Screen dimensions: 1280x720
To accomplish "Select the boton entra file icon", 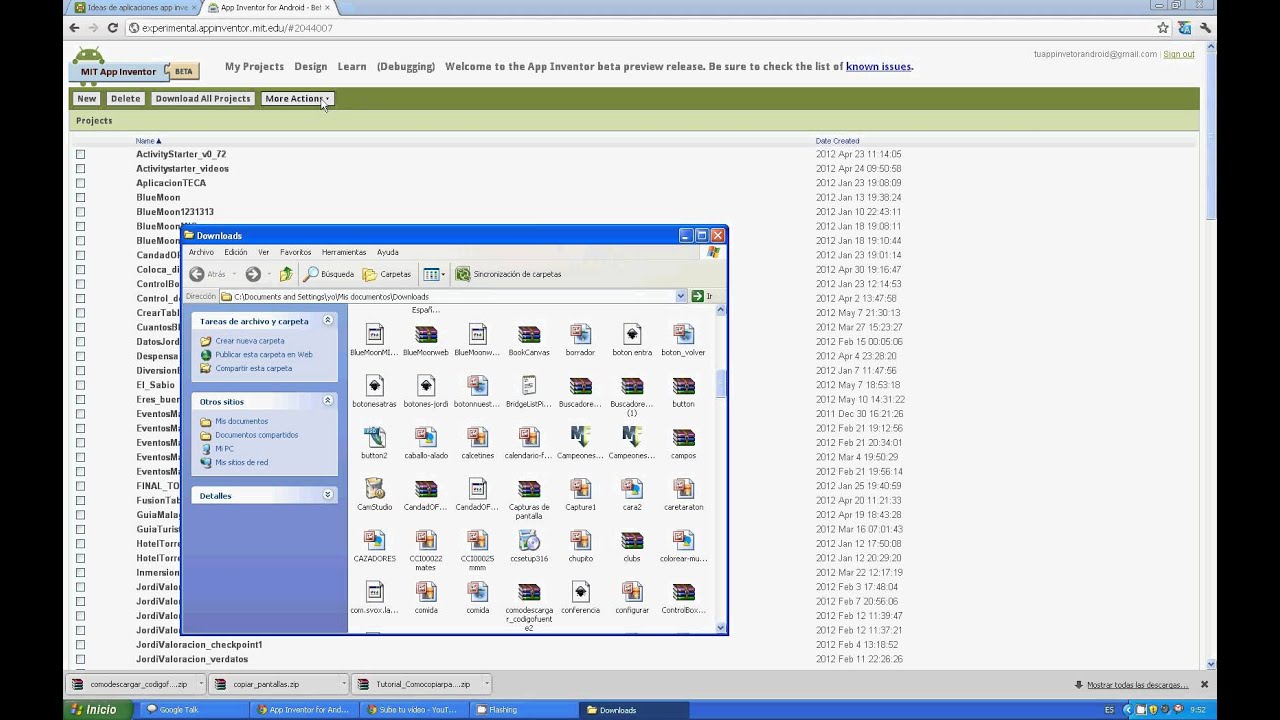I will (x=632, y=334).
